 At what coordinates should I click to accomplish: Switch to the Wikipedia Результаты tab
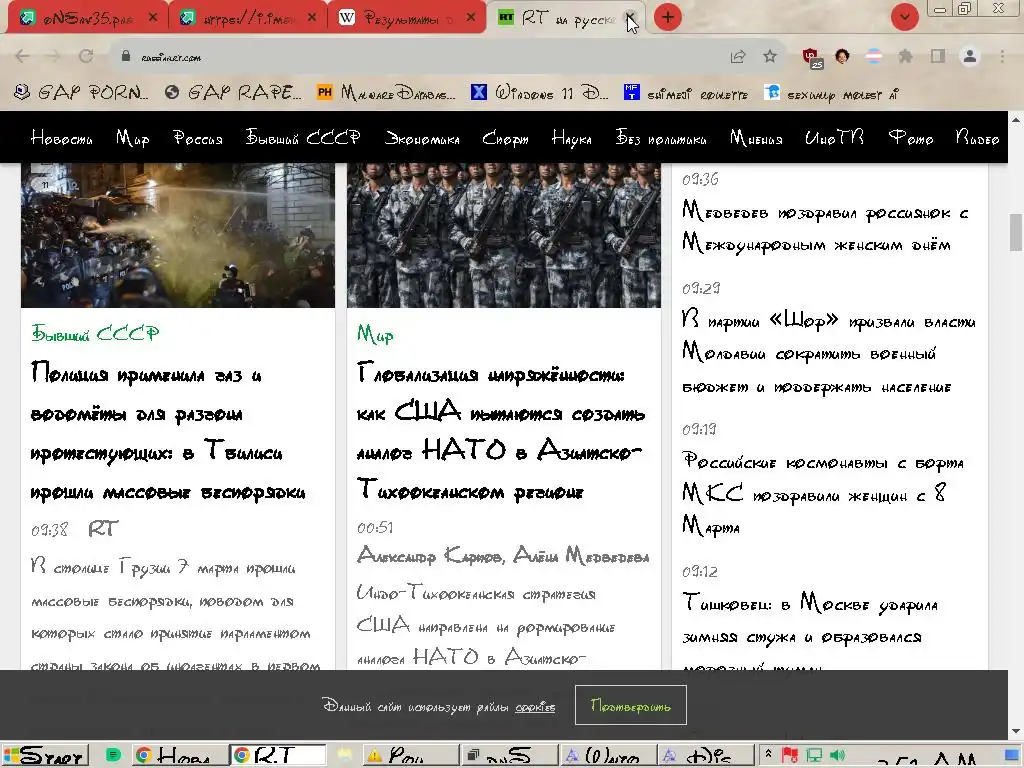tap(406, 18)
